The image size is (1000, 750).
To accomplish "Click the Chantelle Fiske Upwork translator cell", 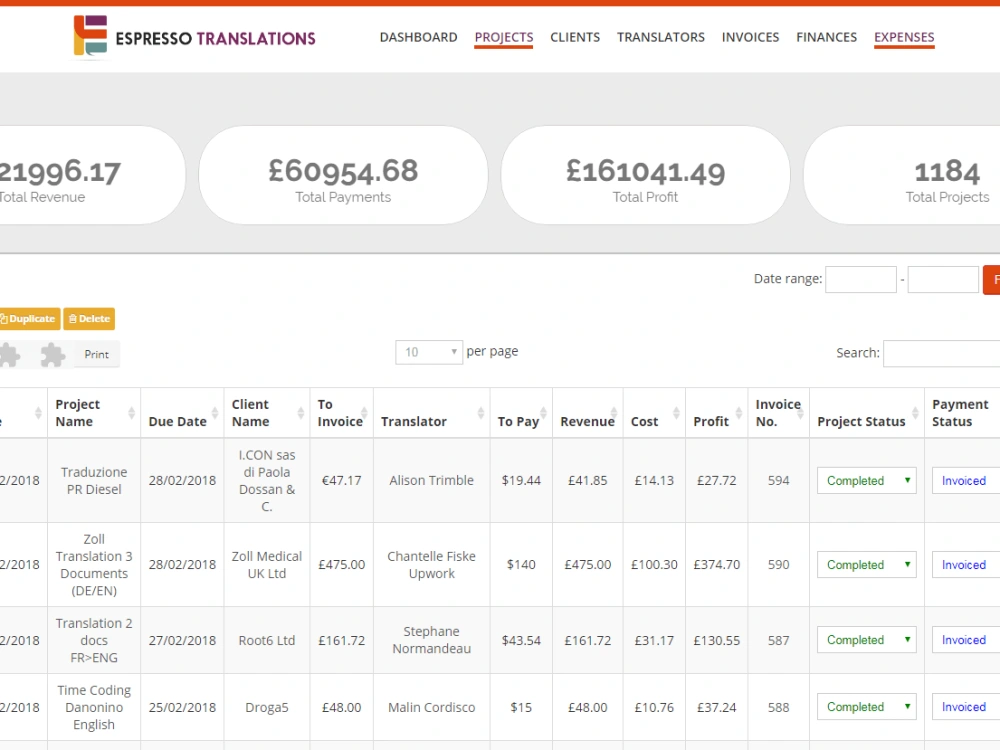I will tap(432, 565).
